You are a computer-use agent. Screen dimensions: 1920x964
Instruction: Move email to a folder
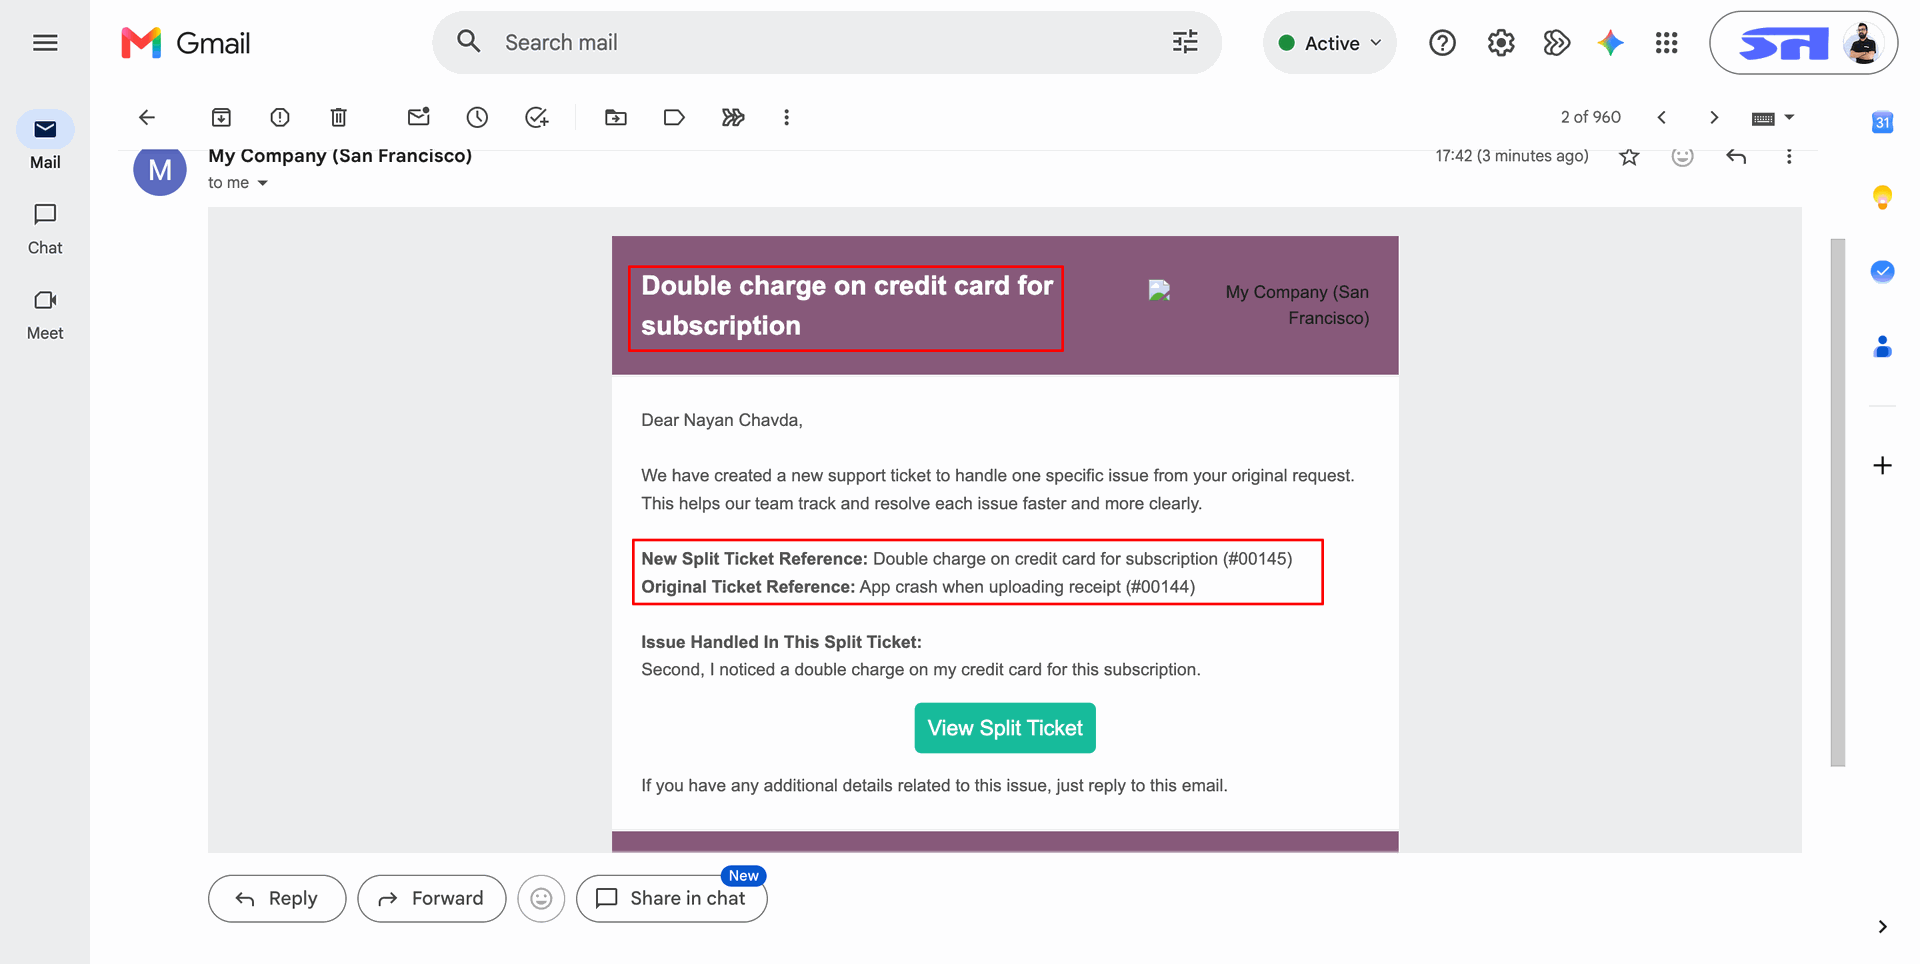[616, 118]
